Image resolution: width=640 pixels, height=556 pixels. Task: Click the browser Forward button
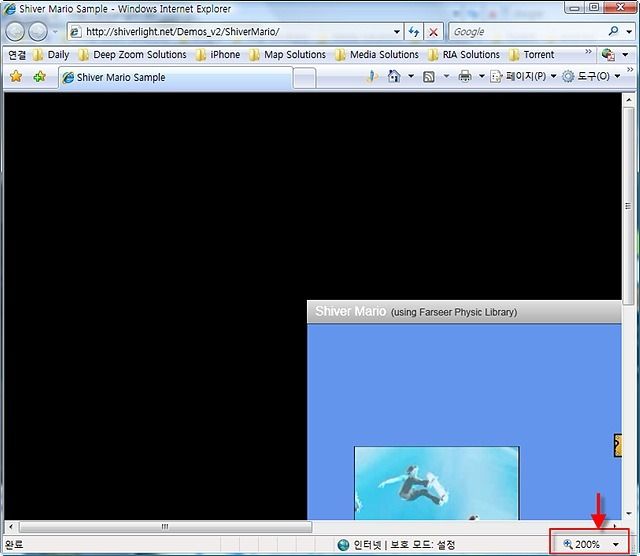pos(38,31)
